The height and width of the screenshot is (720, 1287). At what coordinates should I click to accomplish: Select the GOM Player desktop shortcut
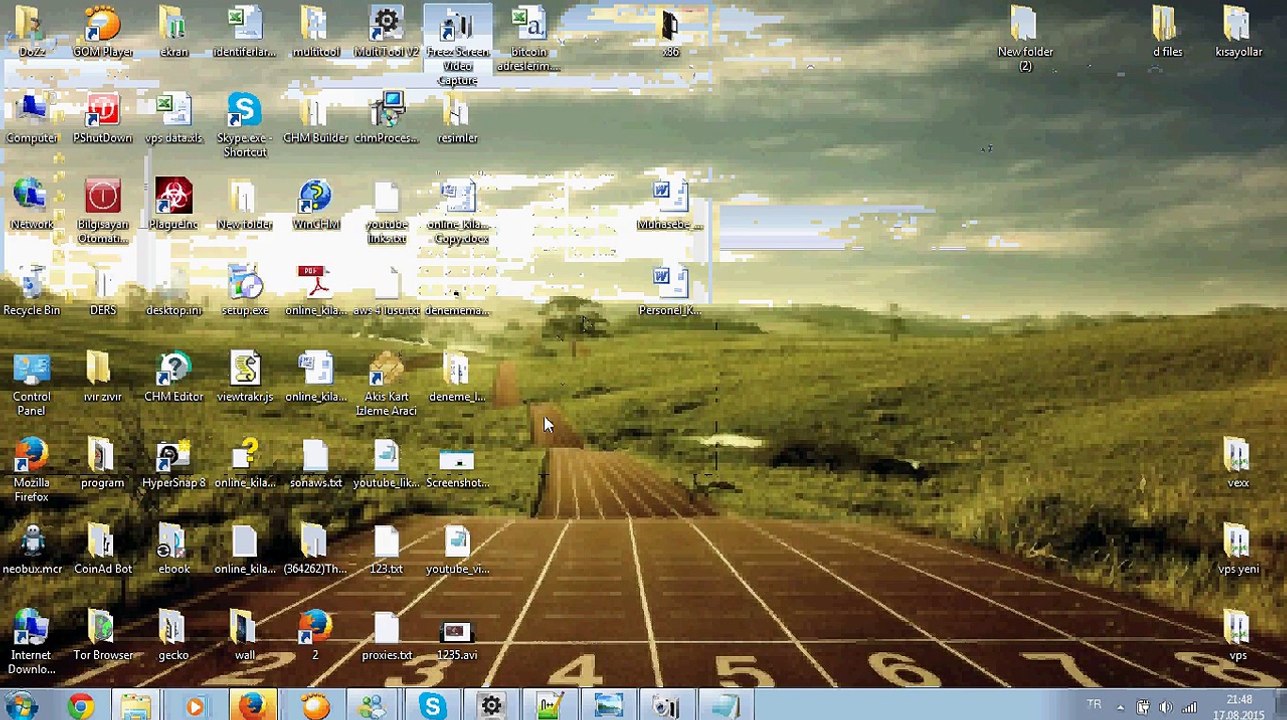103,31
